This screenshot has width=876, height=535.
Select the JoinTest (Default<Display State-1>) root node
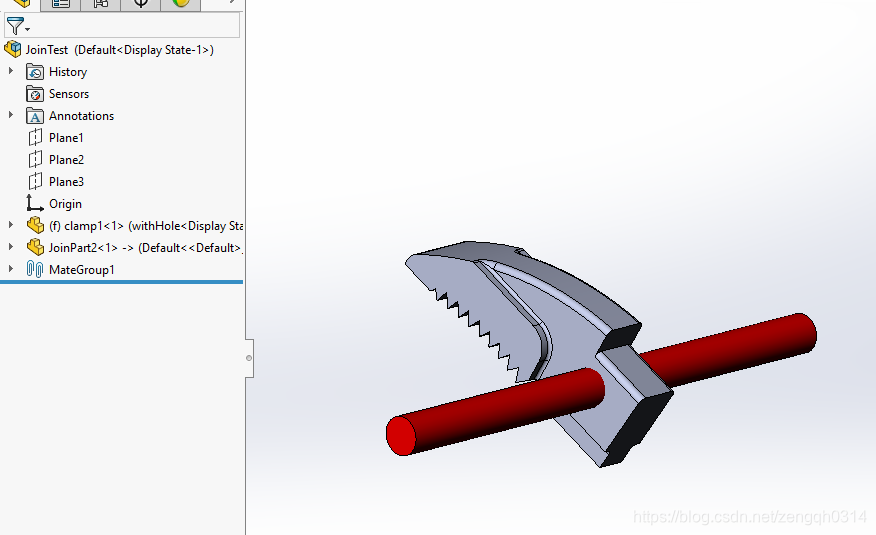tap(120, 50)
